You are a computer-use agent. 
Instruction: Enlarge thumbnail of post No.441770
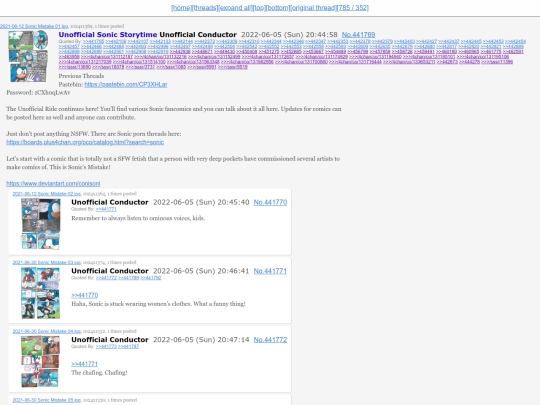[x=41, y=224]
